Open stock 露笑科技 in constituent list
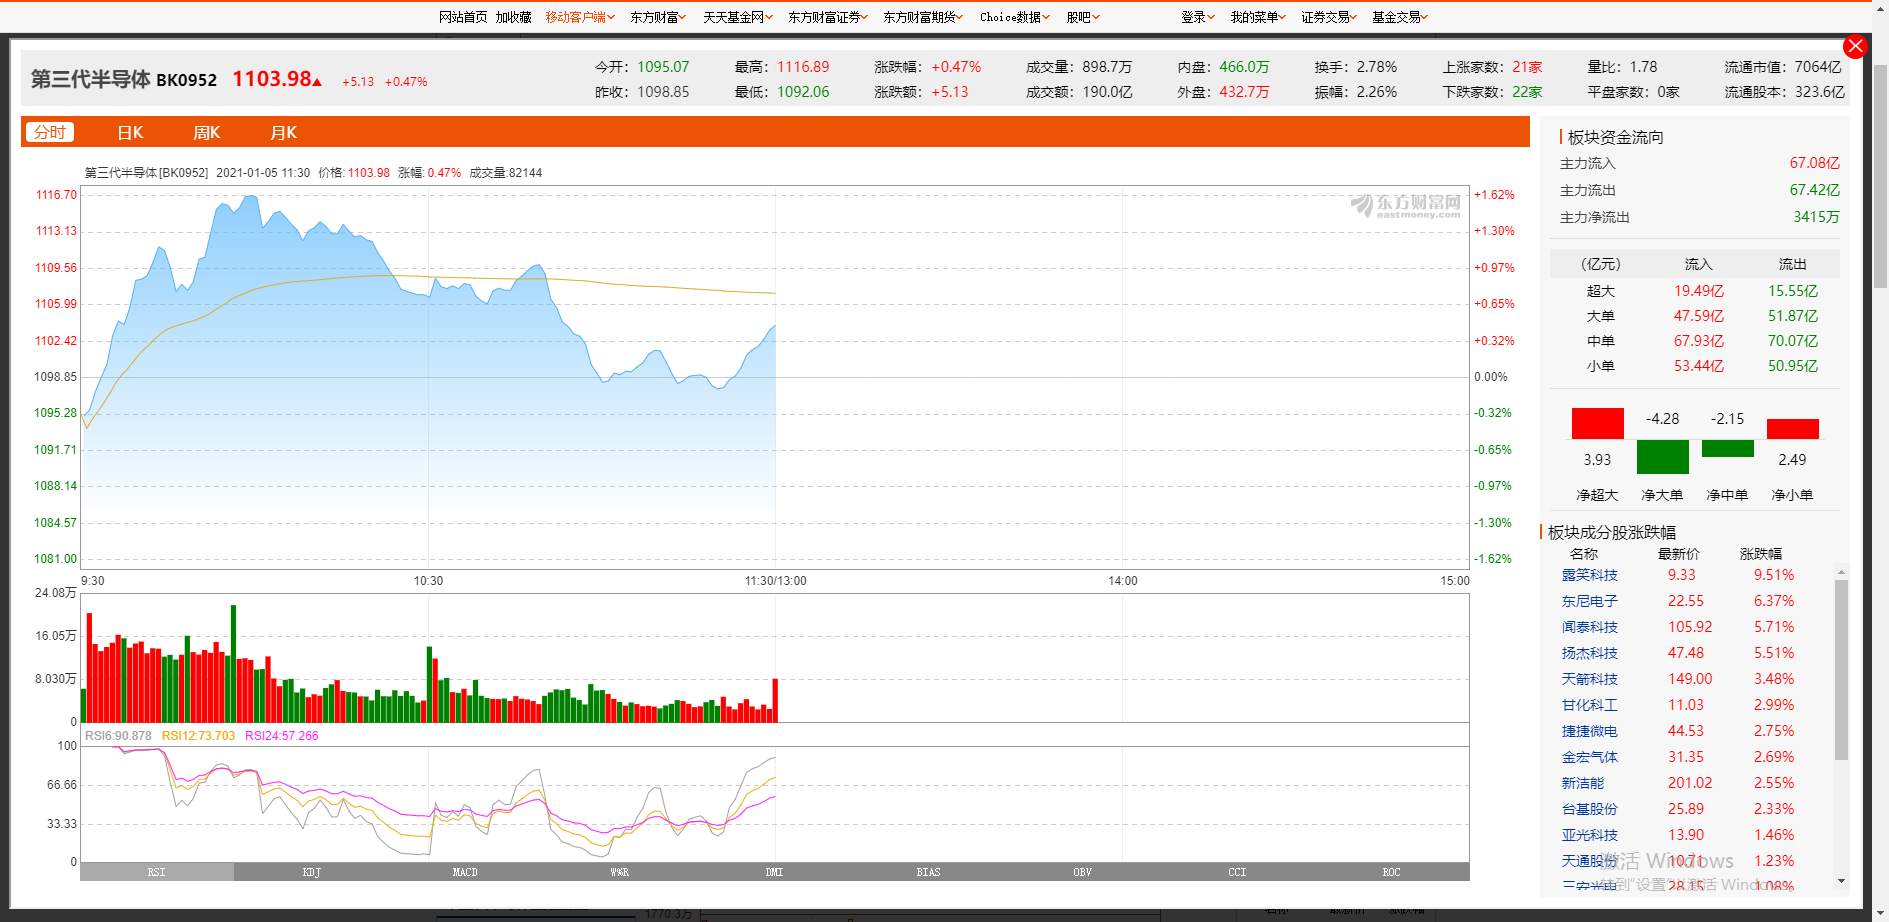This screenshot has width=1889, height=922. coord(1589,575)
